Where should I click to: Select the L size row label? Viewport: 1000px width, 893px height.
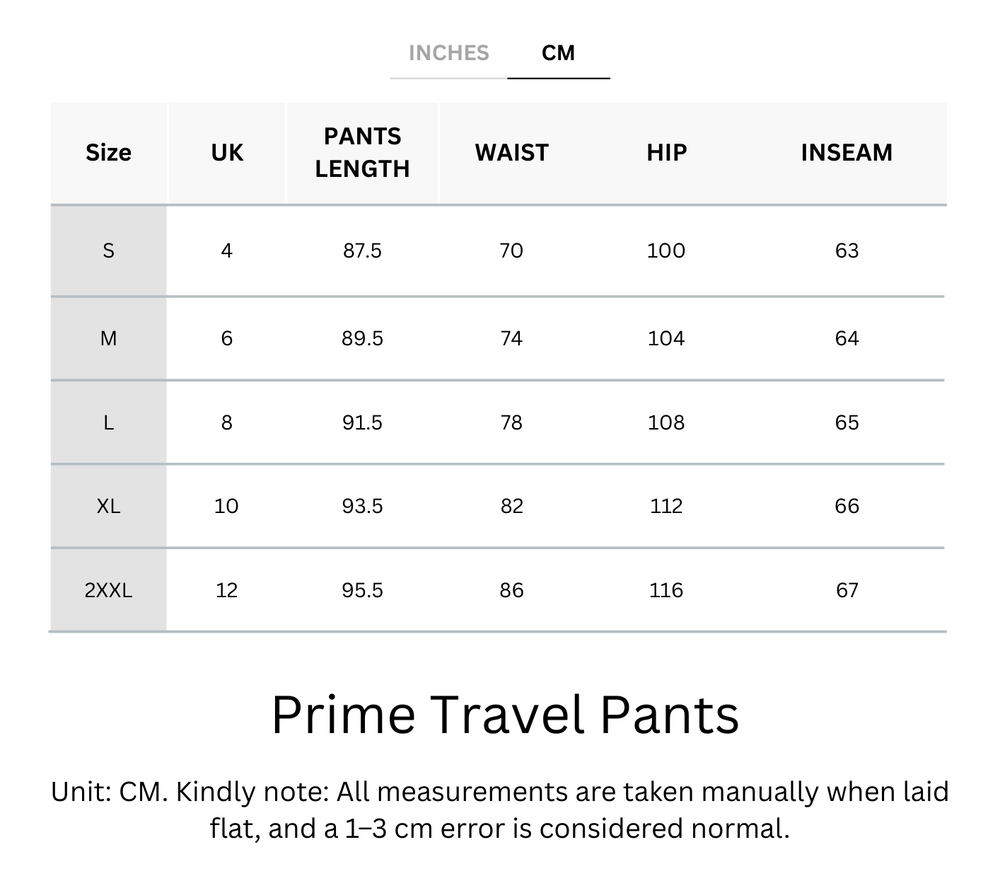(107, 422)
